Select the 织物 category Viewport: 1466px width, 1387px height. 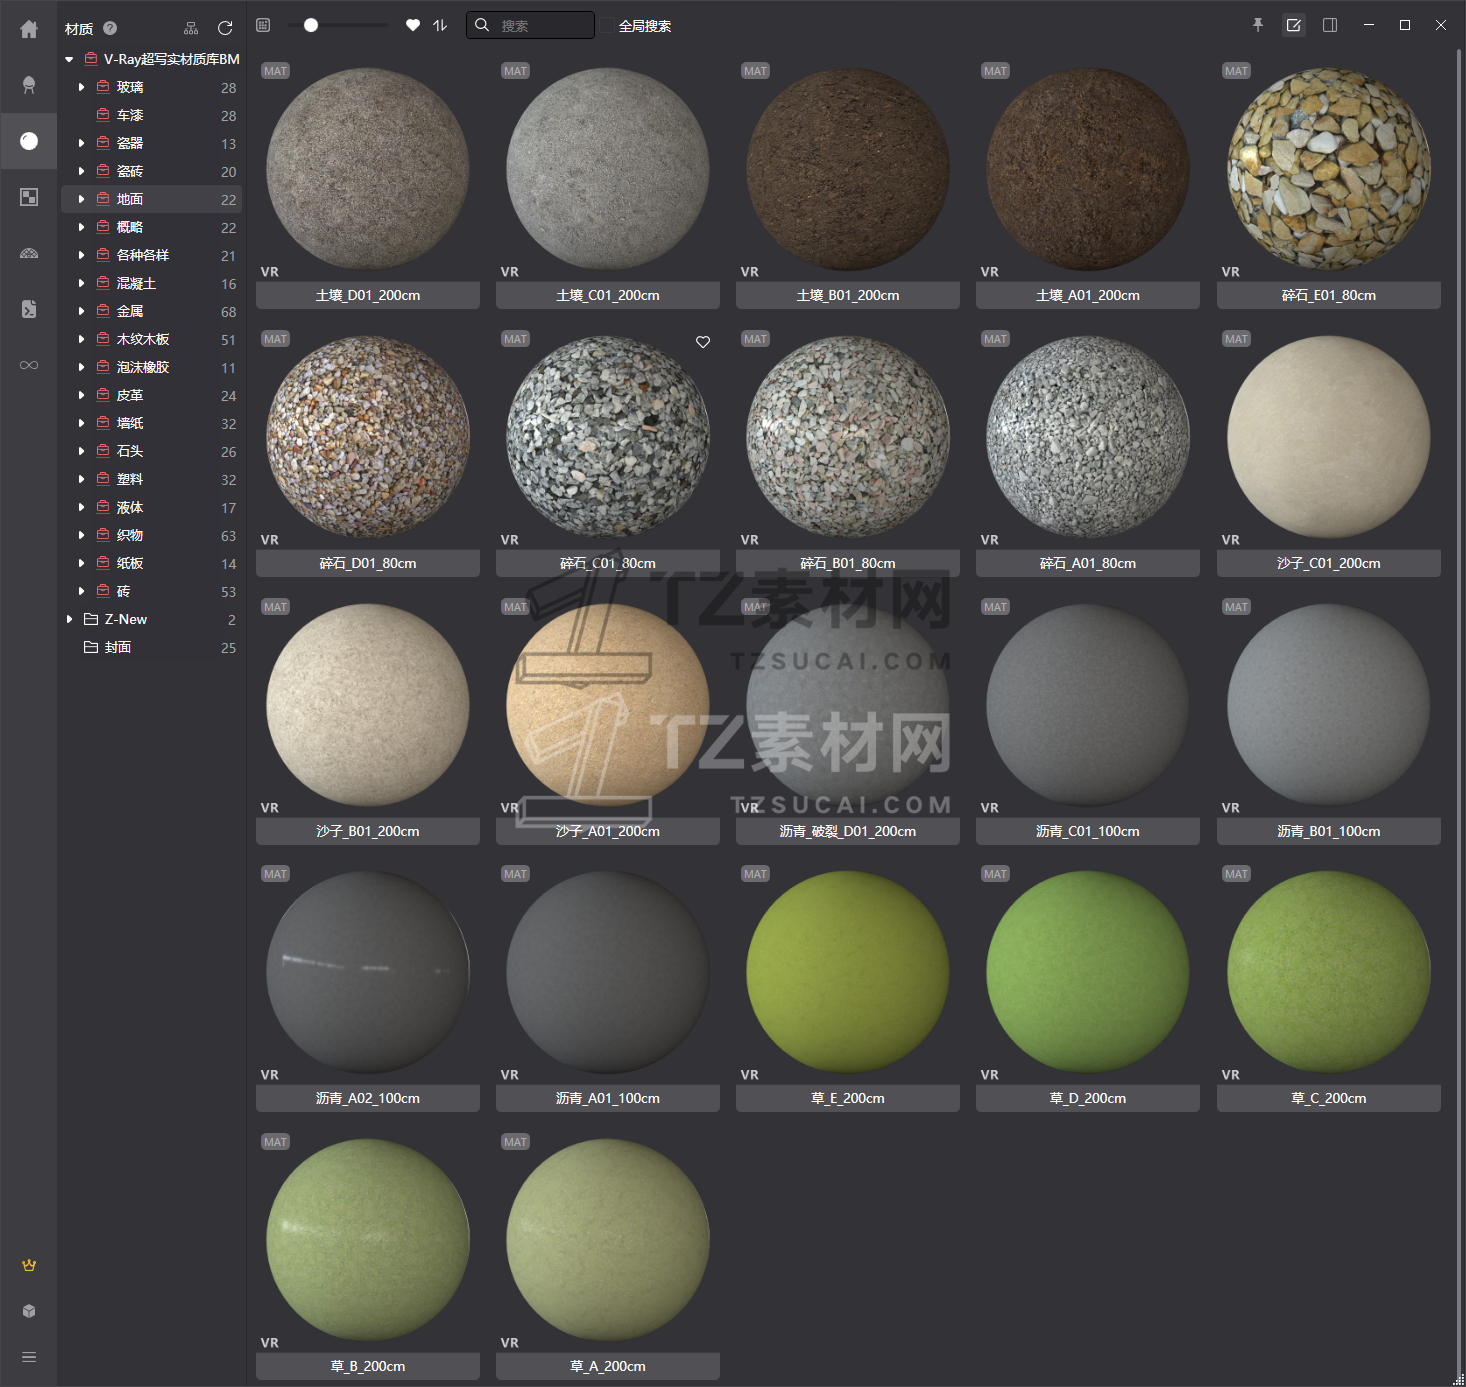point(151,535)
